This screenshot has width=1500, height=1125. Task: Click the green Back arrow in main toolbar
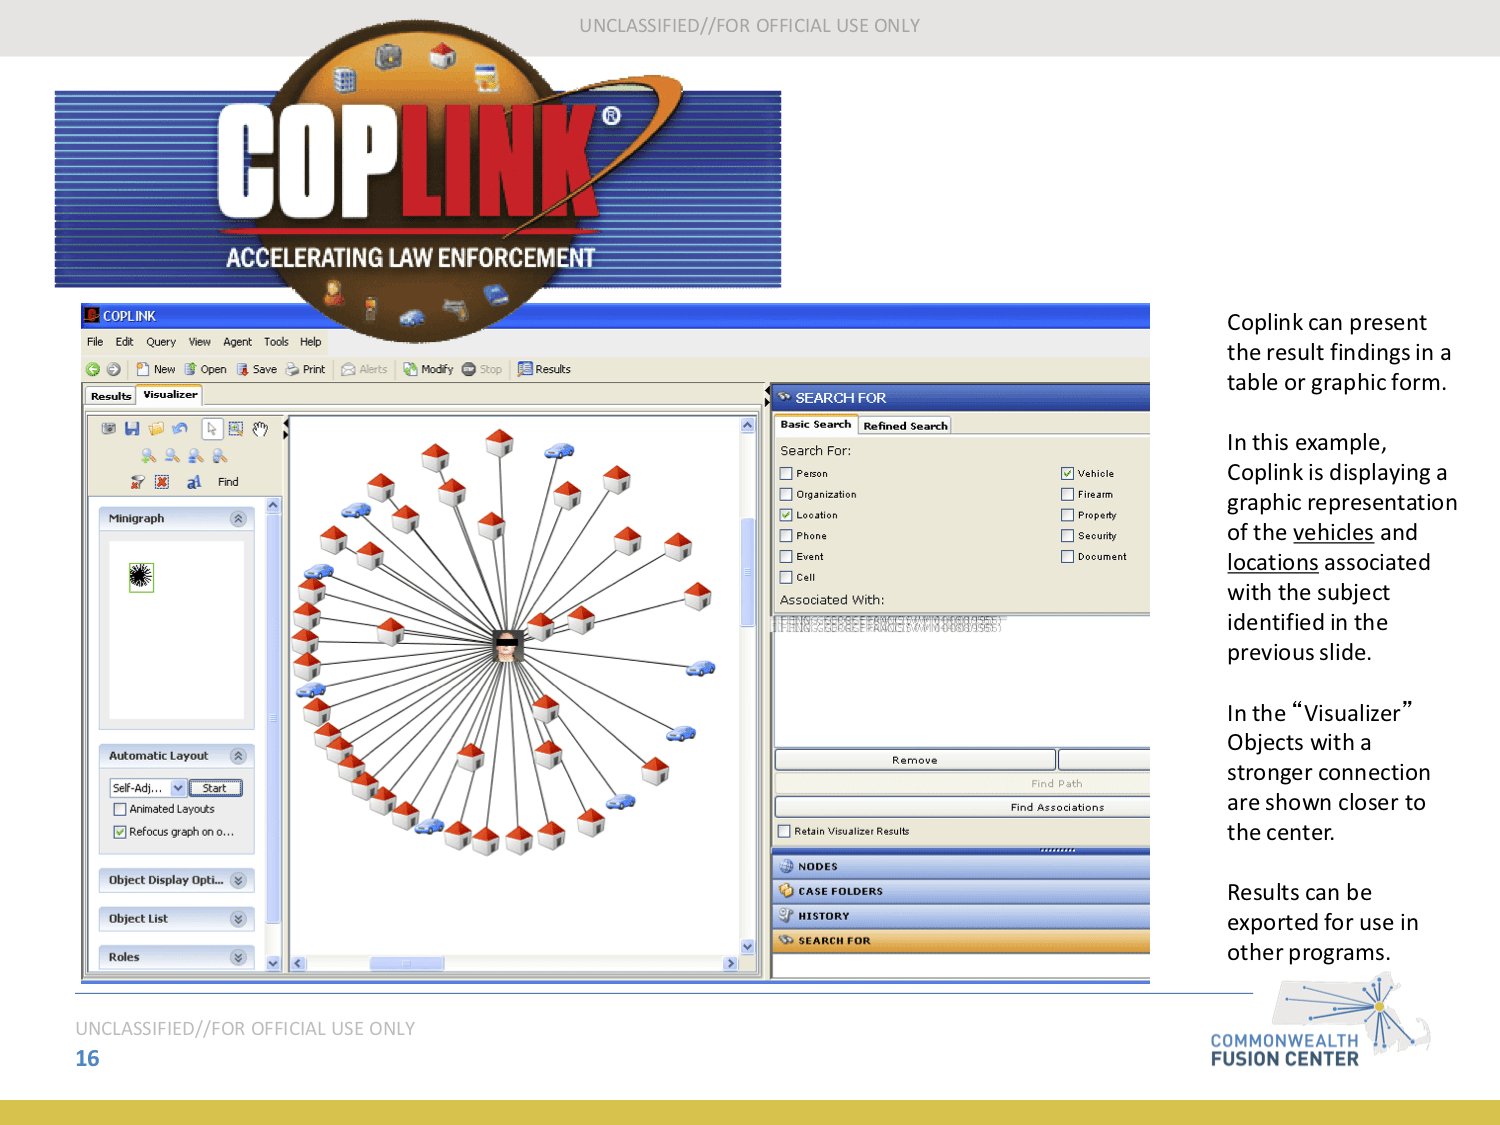(93, 369)
